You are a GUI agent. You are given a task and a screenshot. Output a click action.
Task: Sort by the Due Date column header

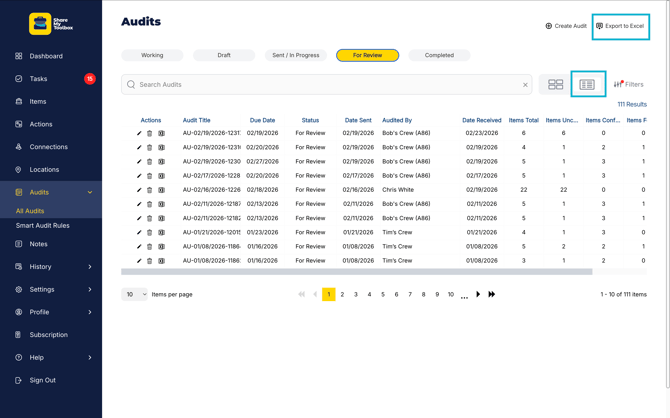[x=262, y=120]
